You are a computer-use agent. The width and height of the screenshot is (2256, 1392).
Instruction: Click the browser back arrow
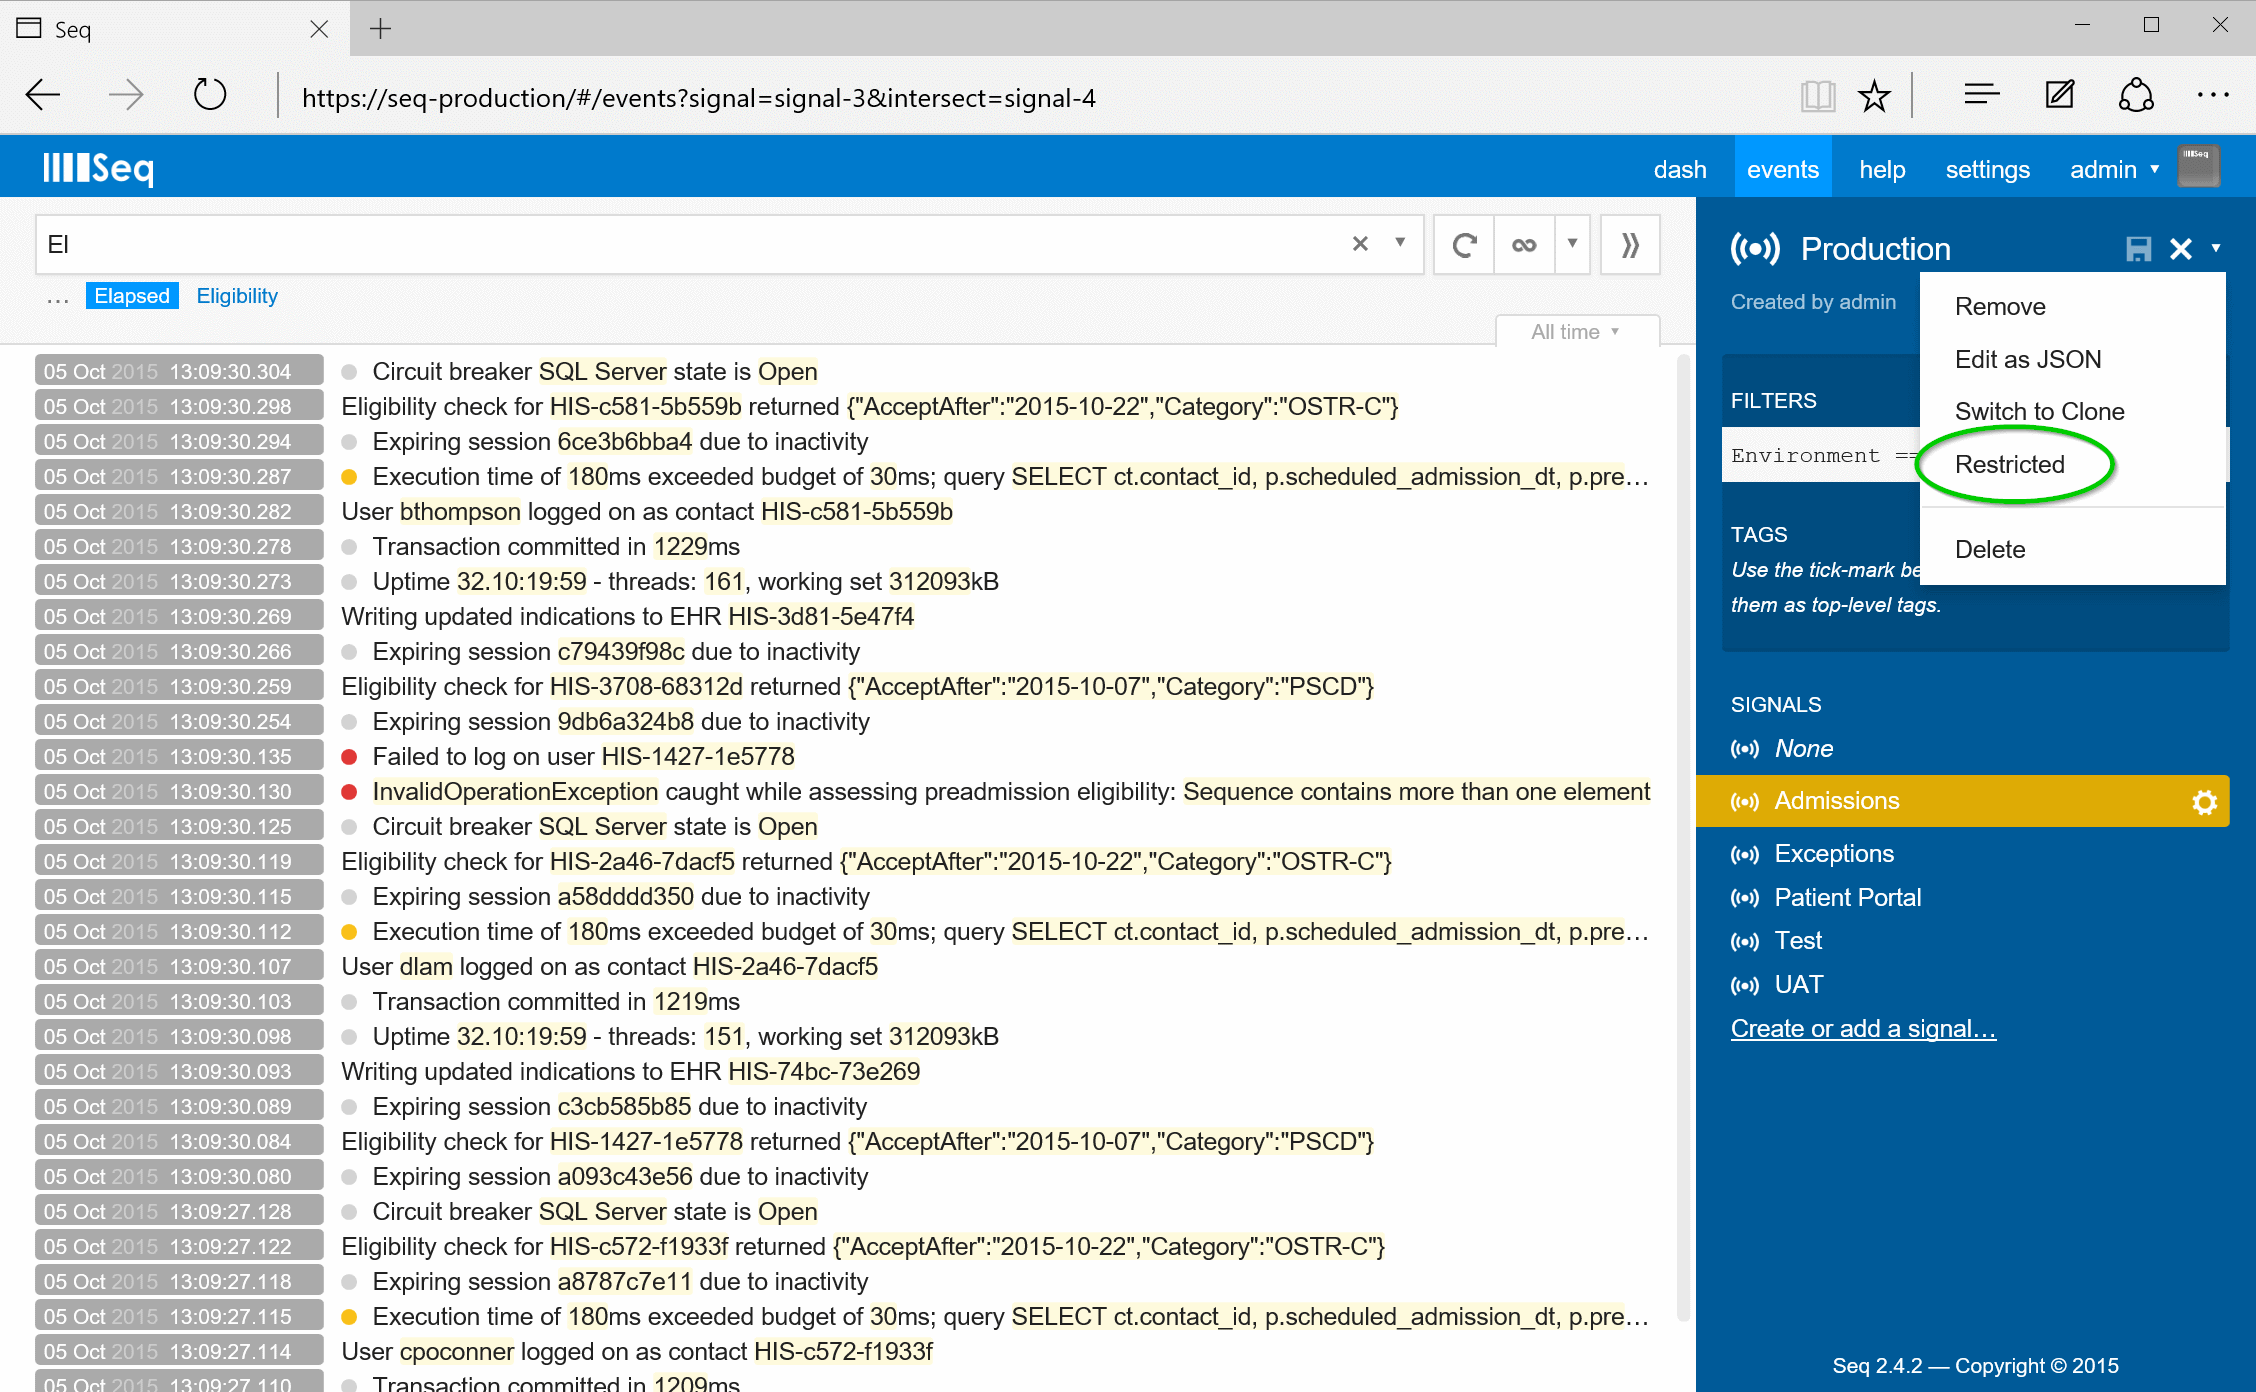[43, 96]
